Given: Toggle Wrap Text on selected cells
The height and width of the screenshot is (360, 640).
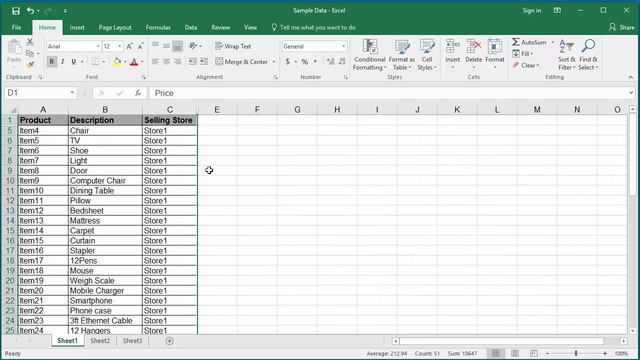Looking at the screenshot, I should (x=233, y=46).
